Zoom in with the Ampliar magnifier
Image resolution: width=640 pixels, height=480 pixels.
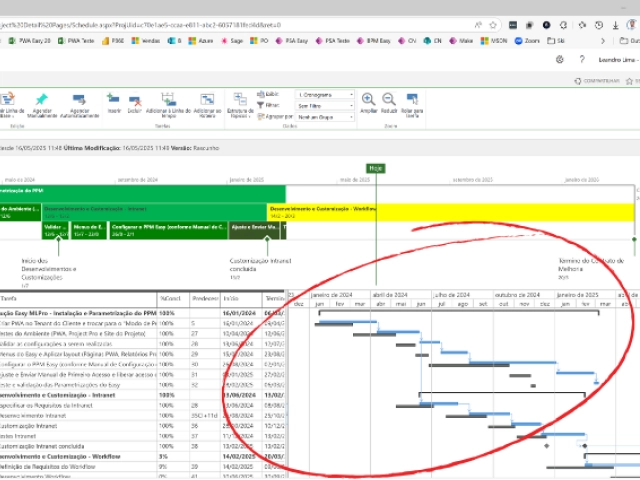pos(368,99)
